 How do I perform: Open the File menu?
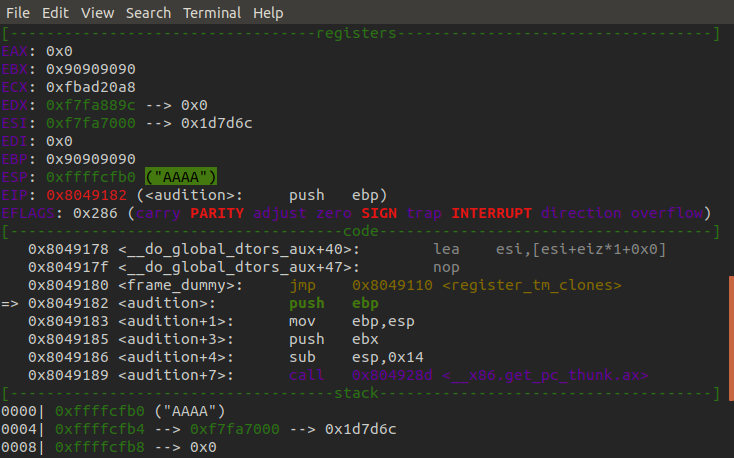click(x=18, y=13)
